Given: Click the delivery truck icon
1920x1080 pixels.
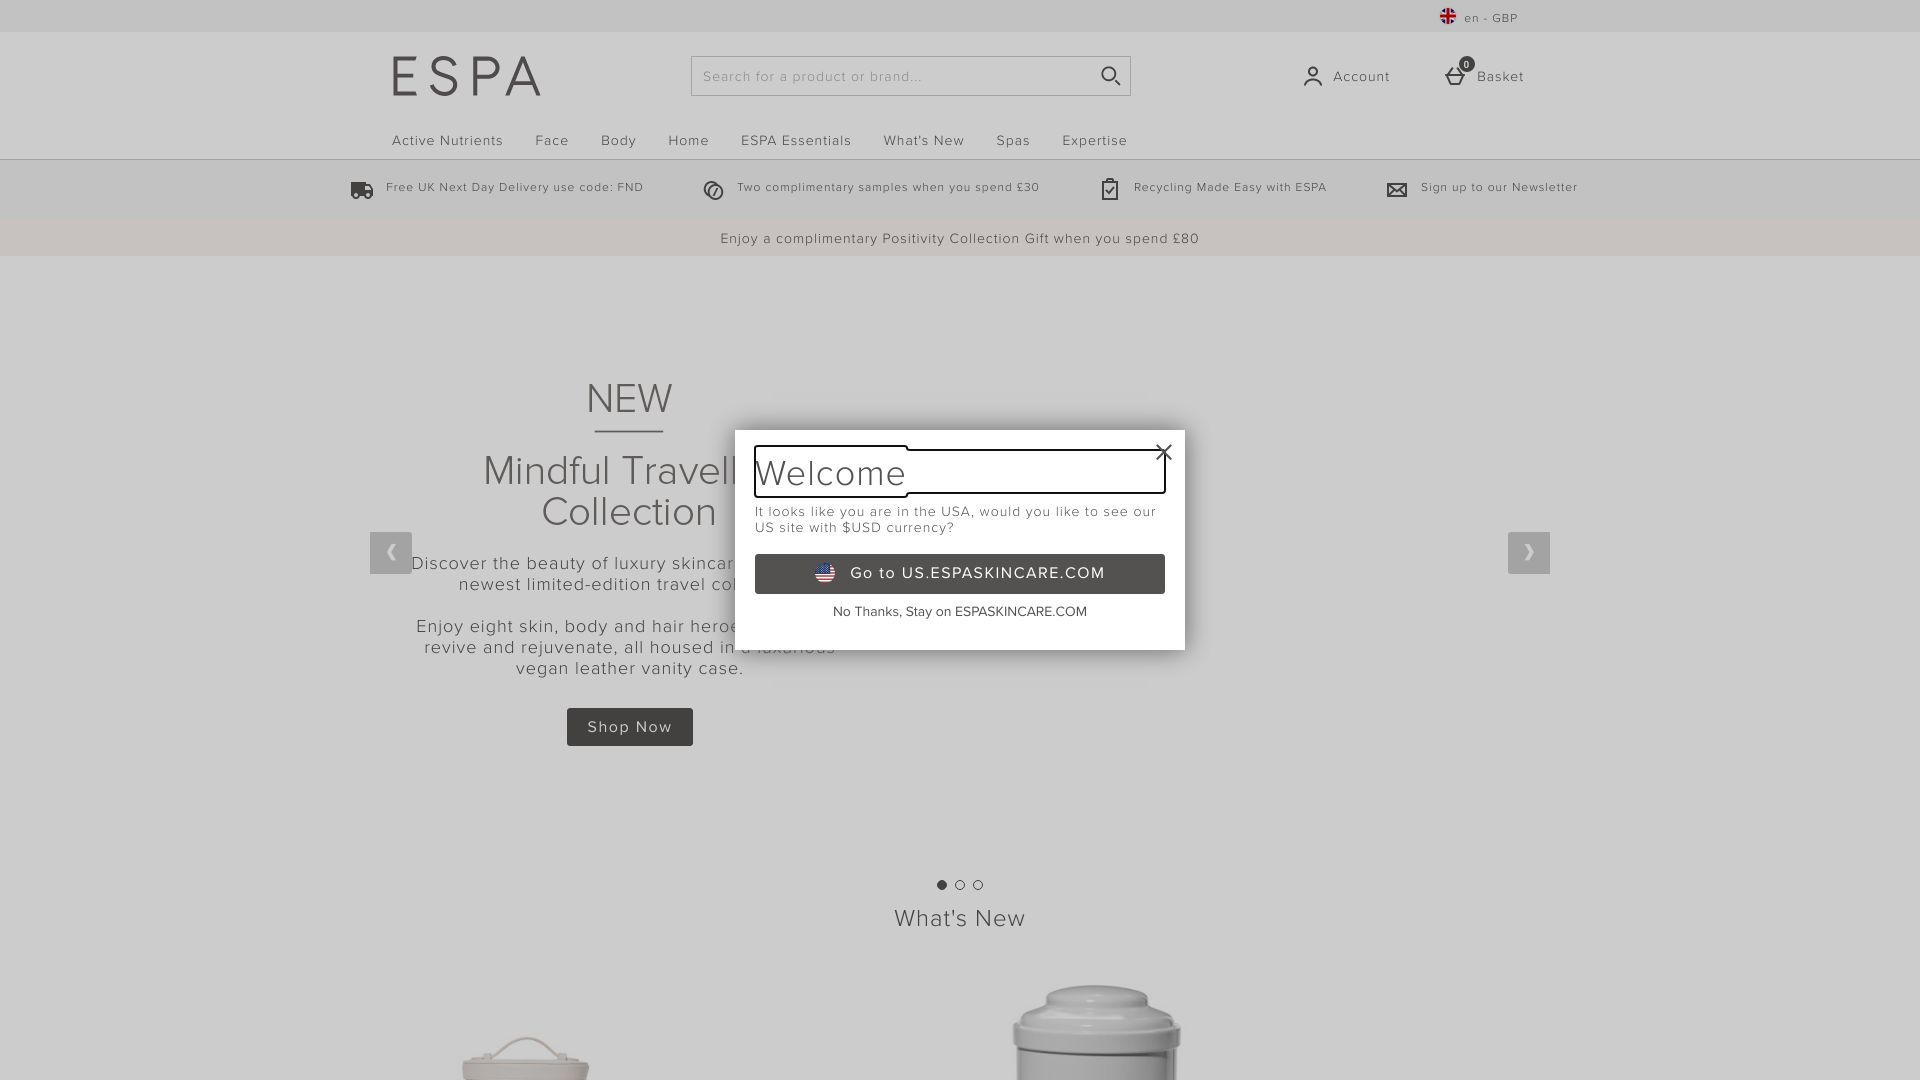Looking at the screenshot, I should point(362,190).
